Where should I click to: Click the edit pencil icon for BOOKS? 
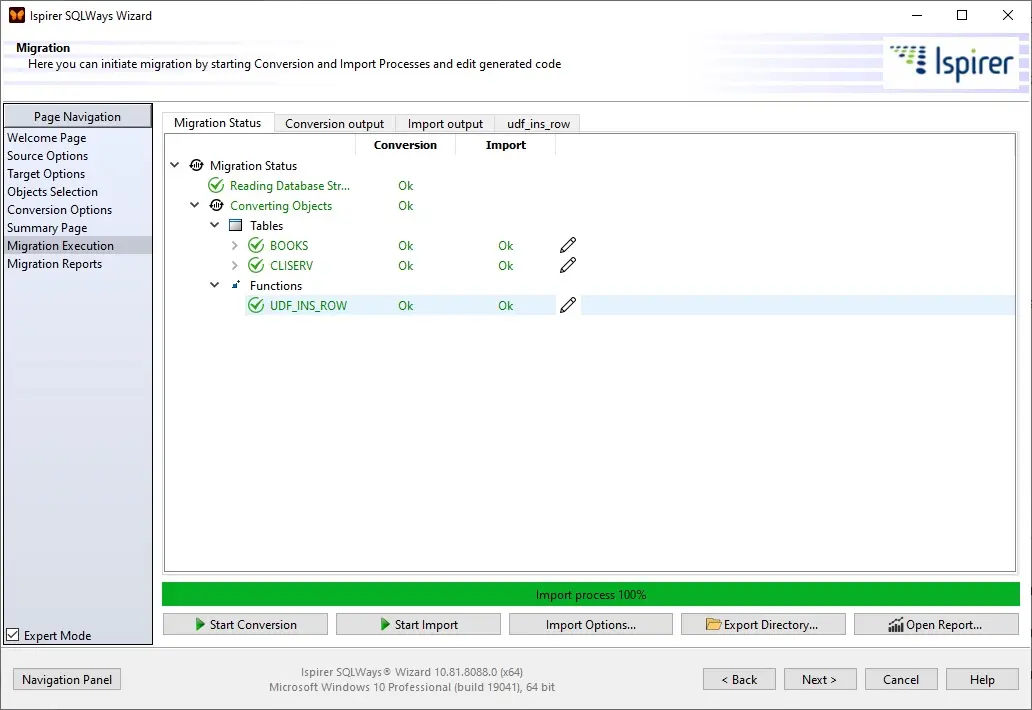point(567,245)
